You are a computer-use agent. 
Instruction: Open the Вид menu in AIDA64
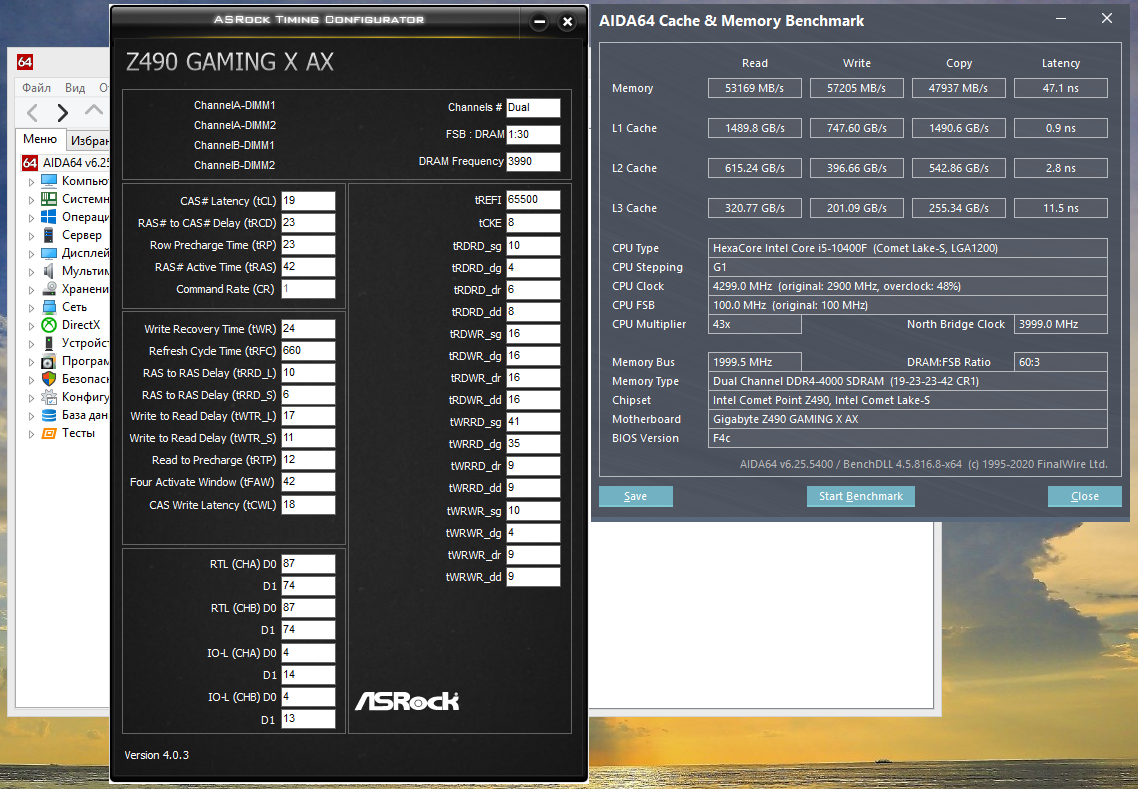click(x=75, y=88)
